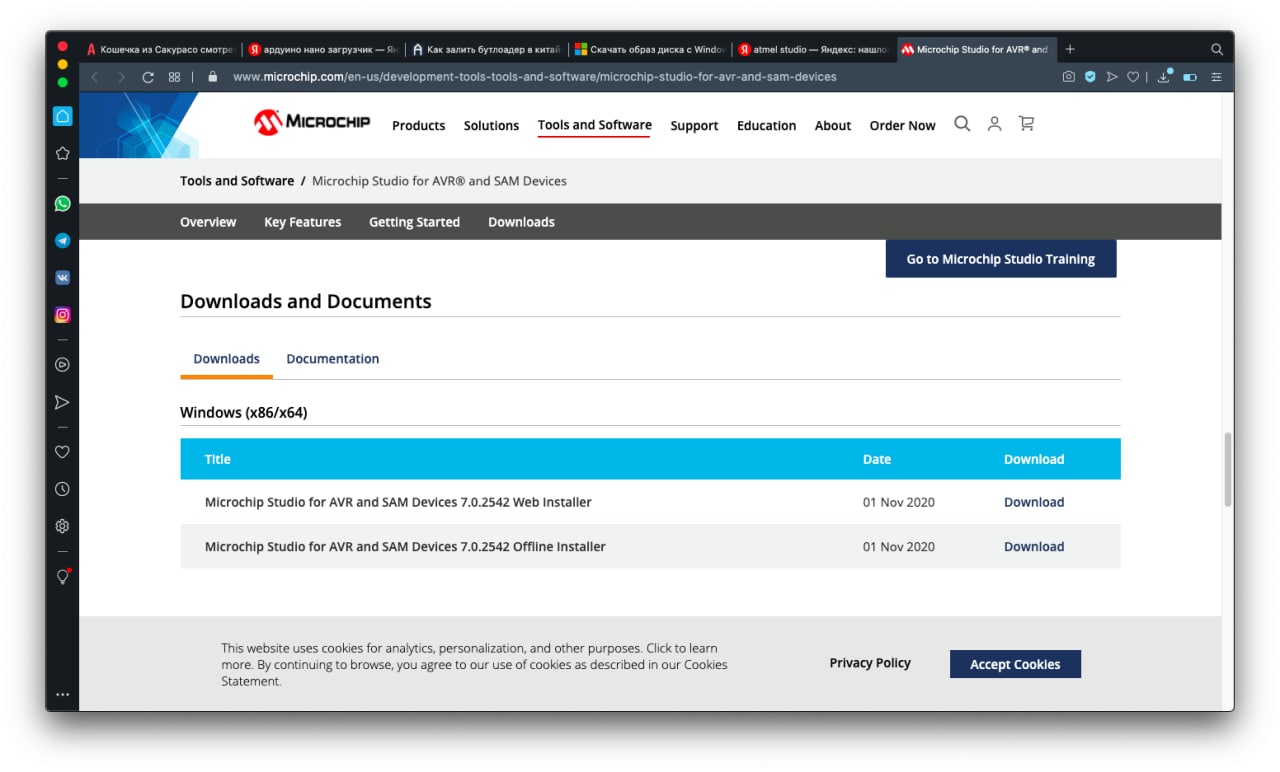Click the Web Installer title text

[x=398, y=502]
